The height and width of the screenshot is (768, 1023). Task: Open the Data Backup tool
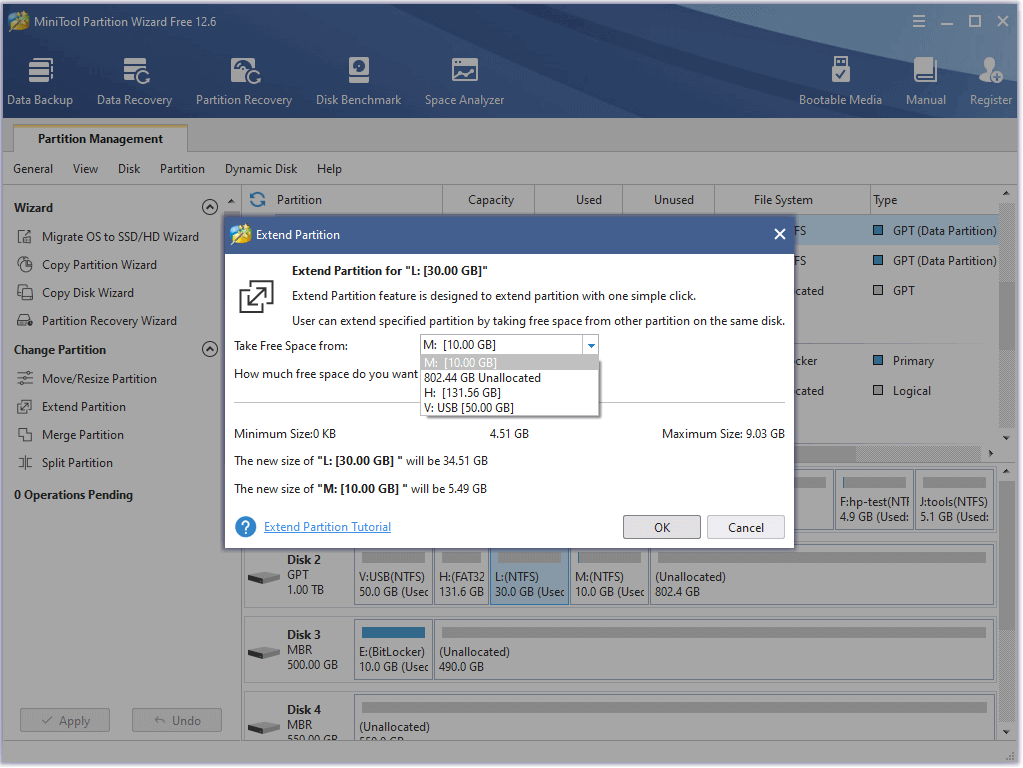tap(40, 81)
